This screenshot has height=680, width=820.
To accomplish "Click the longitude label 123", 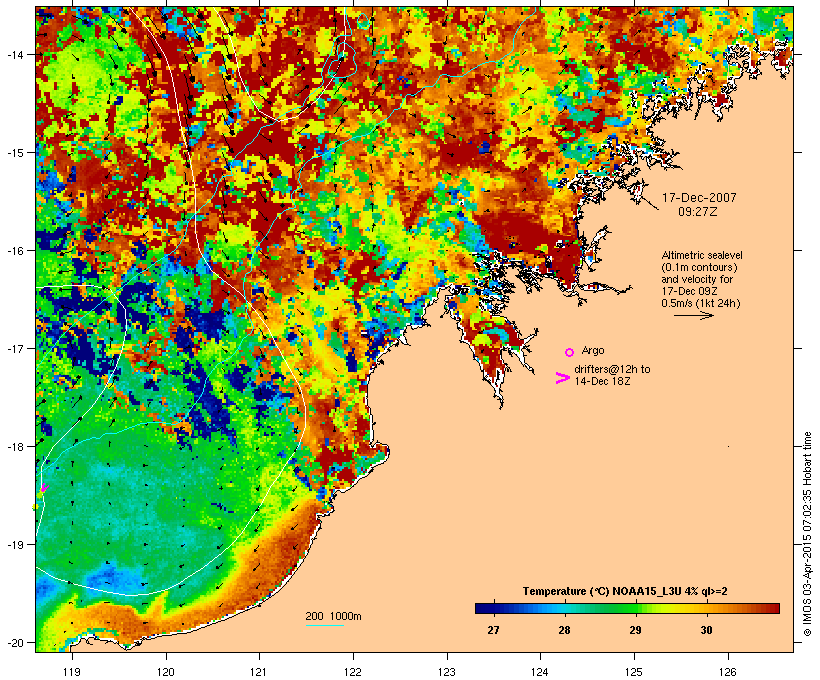I will [x=447, y=672].
